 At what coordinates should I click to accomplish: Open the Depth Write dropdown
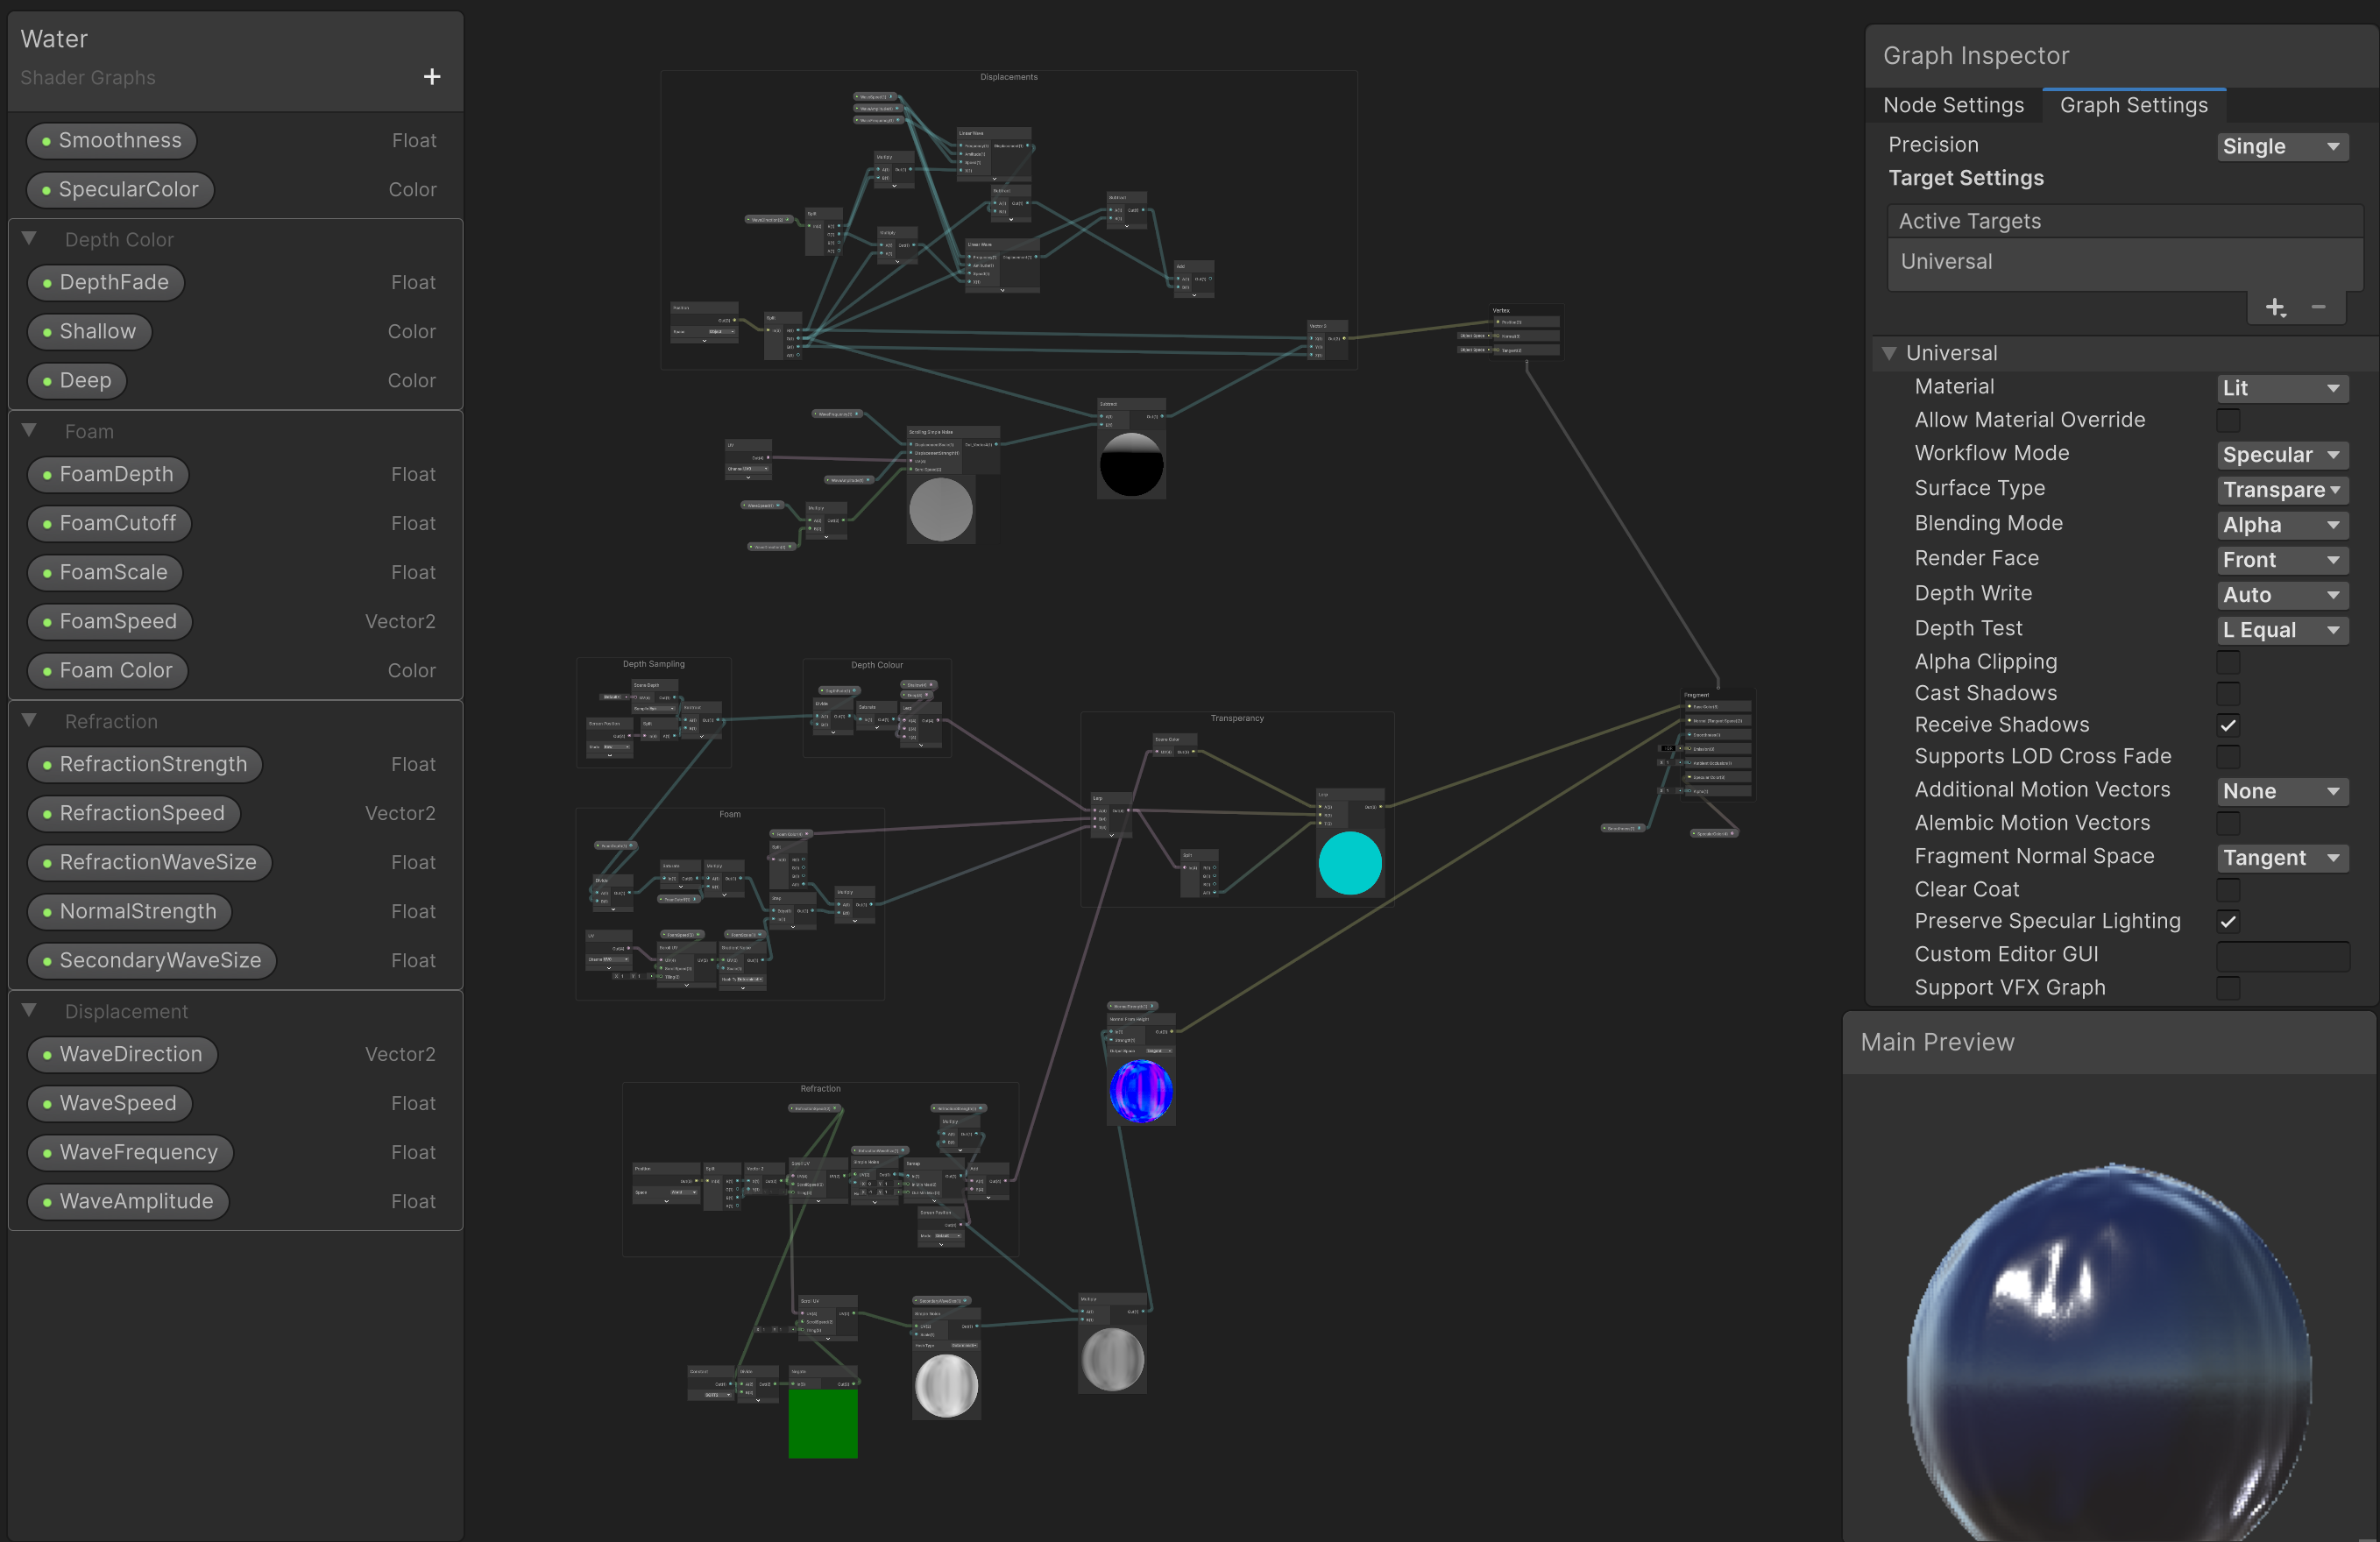[2282, 595]
